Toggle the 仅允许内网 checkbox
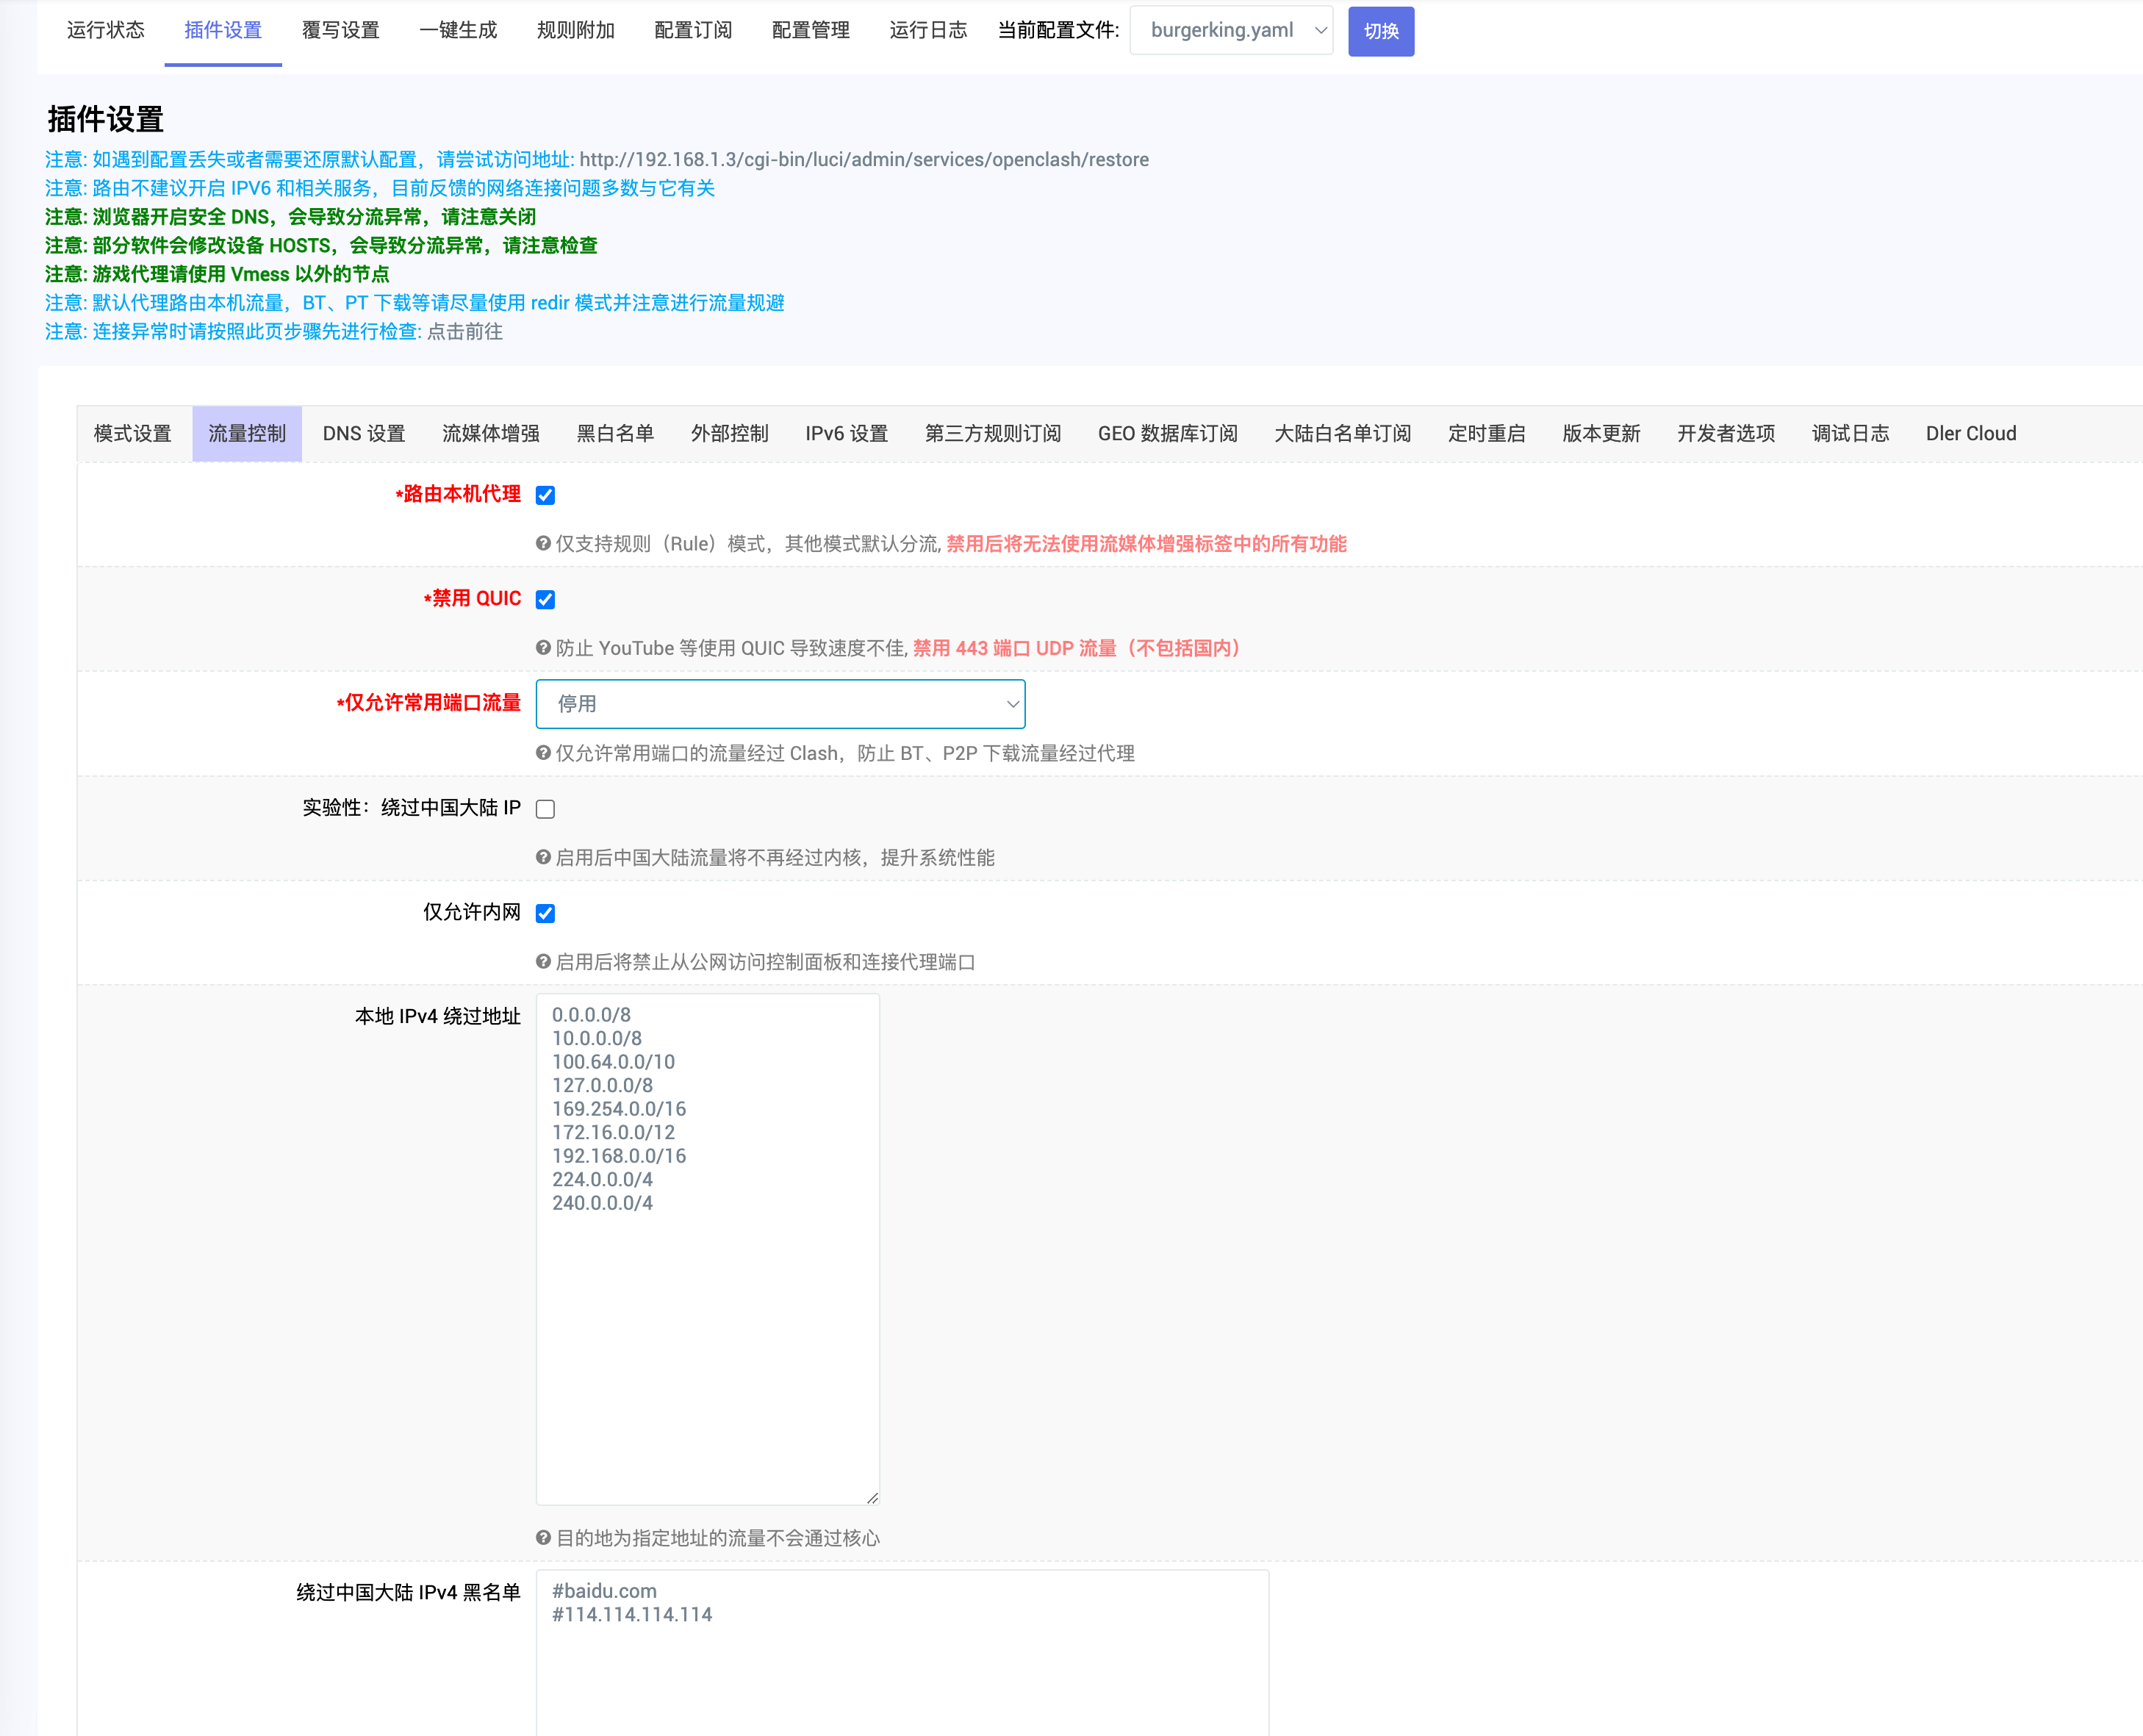This screenshot has width=2143, height=1736. pos(545,912)
